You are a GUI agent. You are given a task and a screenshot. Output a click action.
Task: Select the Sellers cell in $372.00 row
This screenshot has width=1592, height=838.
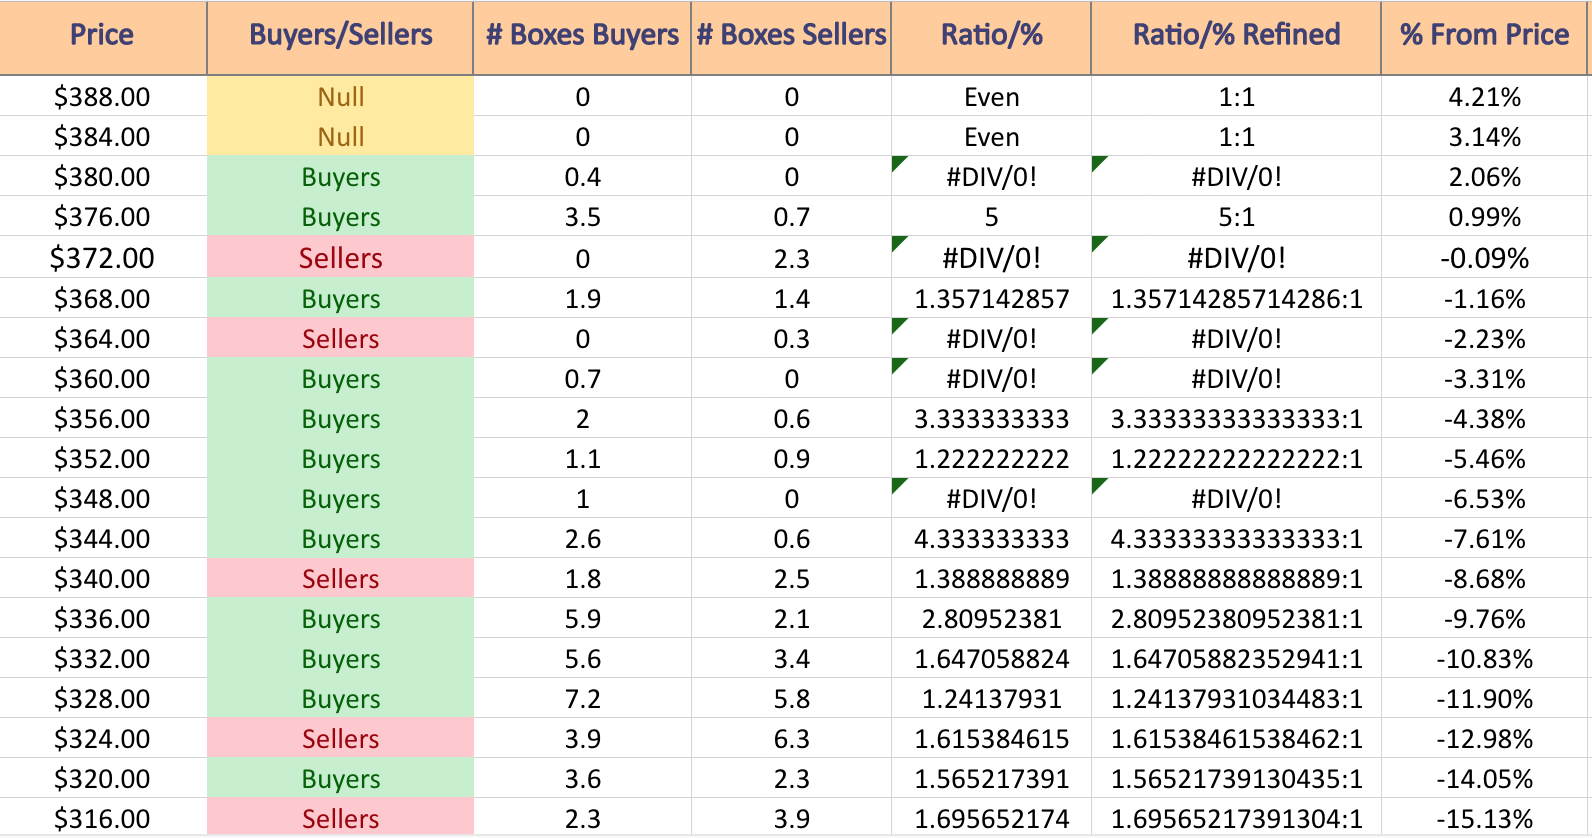340,258
